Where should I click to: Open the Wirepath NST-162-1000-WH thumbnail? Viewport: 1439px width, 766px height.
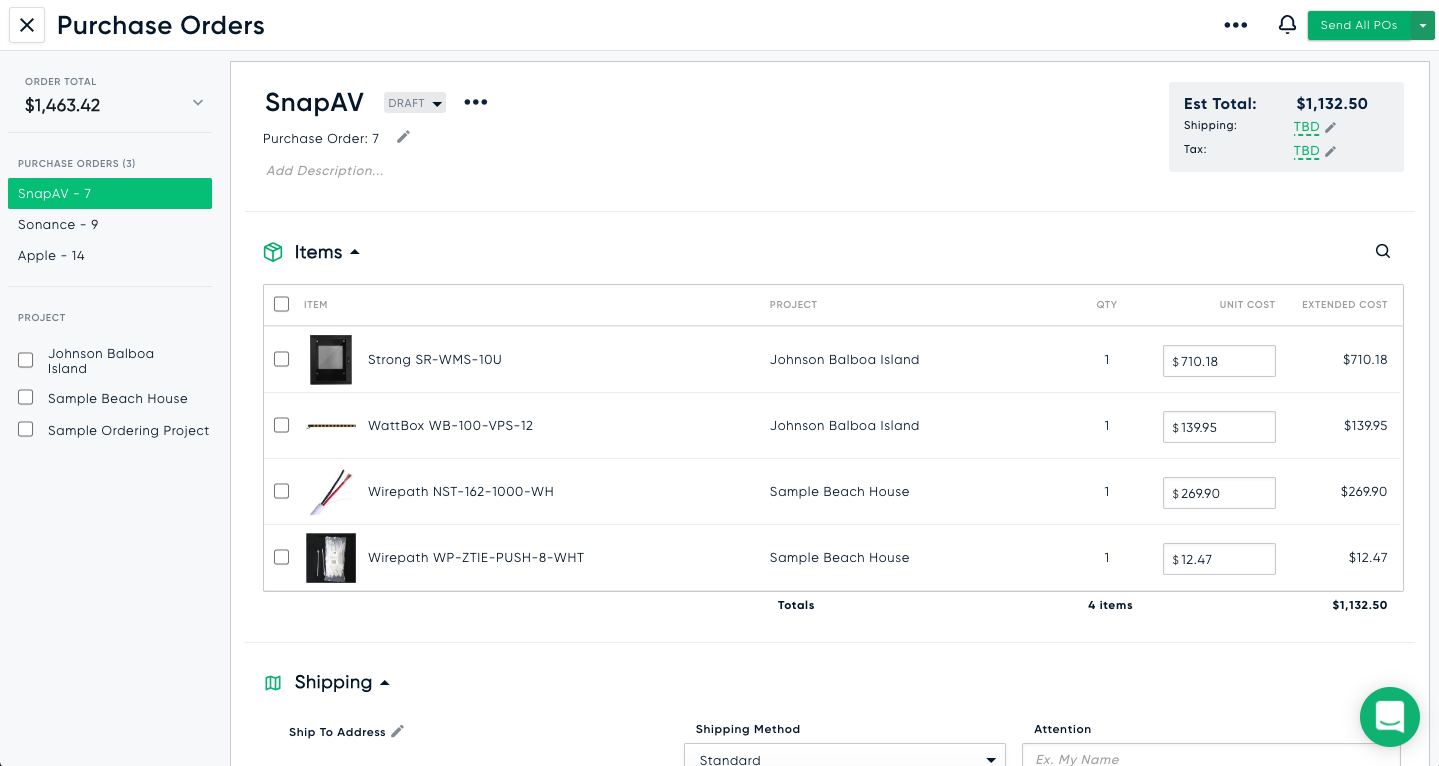click(x=331, y=492)
